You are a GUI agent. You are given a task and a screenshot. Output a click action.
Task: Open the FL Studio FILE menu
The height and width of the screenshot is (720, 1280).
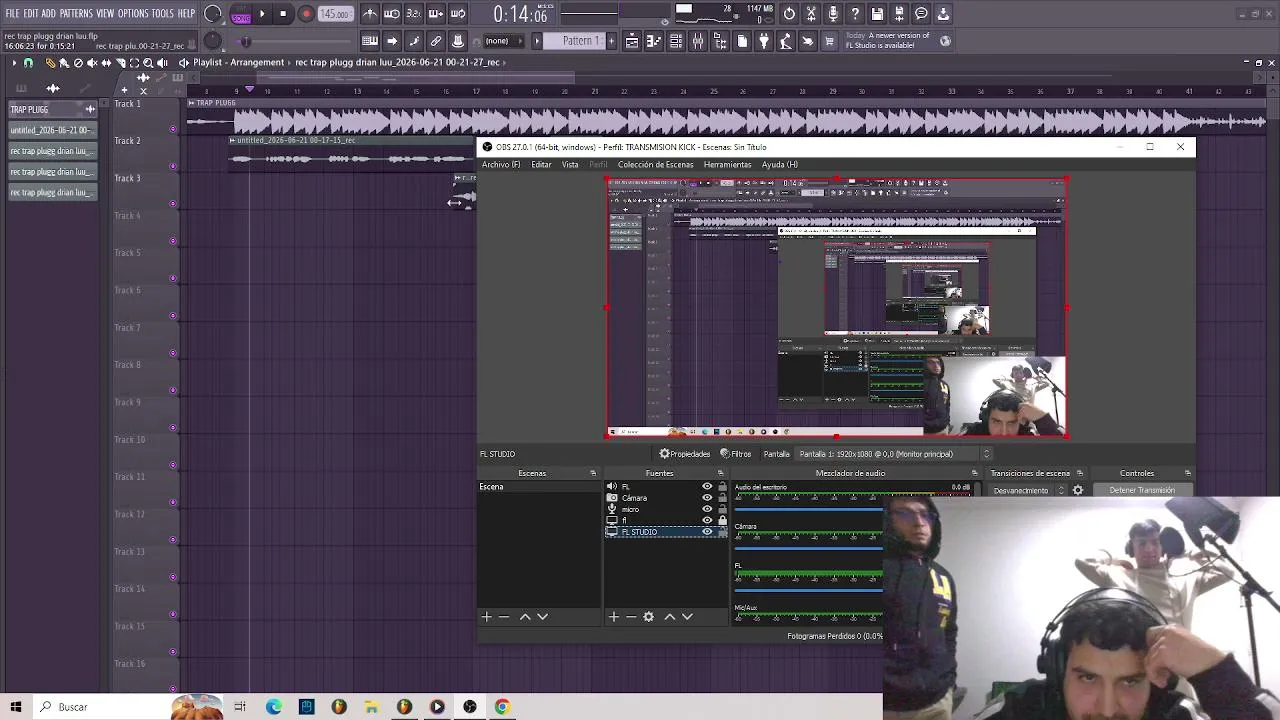coord(12,14)
